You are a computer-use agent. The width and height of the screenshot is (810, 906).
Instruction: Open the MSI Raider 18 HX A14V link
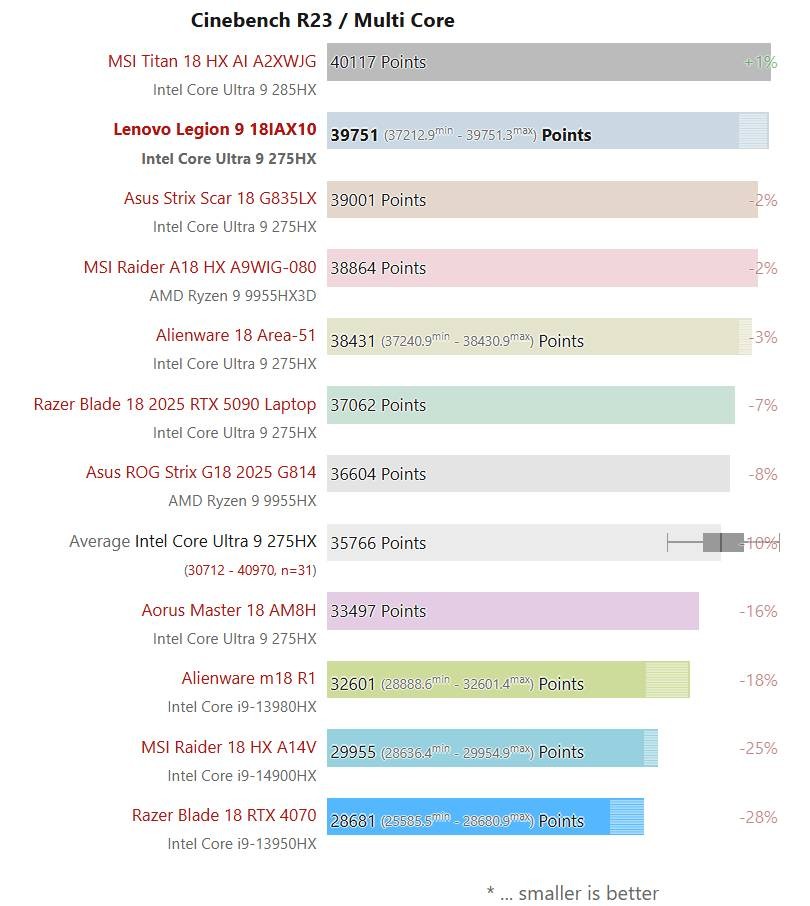point(229,747)
